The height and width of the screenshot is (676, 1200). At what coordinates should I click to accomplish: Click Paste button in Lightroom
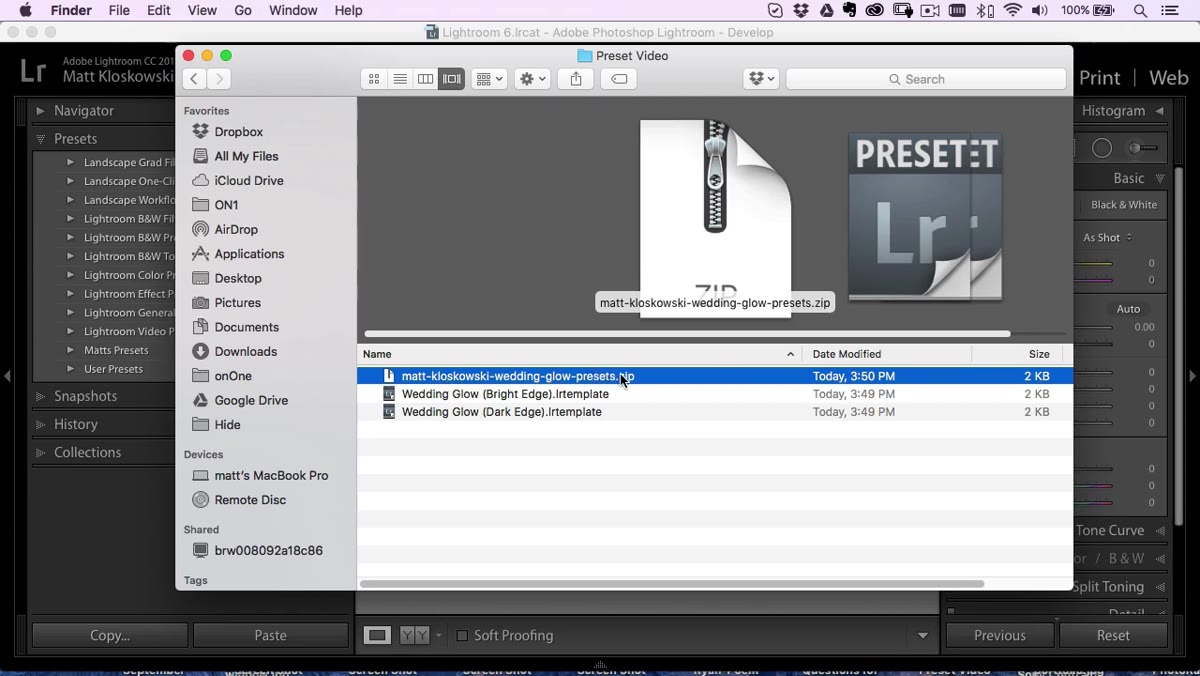(270, 635)
